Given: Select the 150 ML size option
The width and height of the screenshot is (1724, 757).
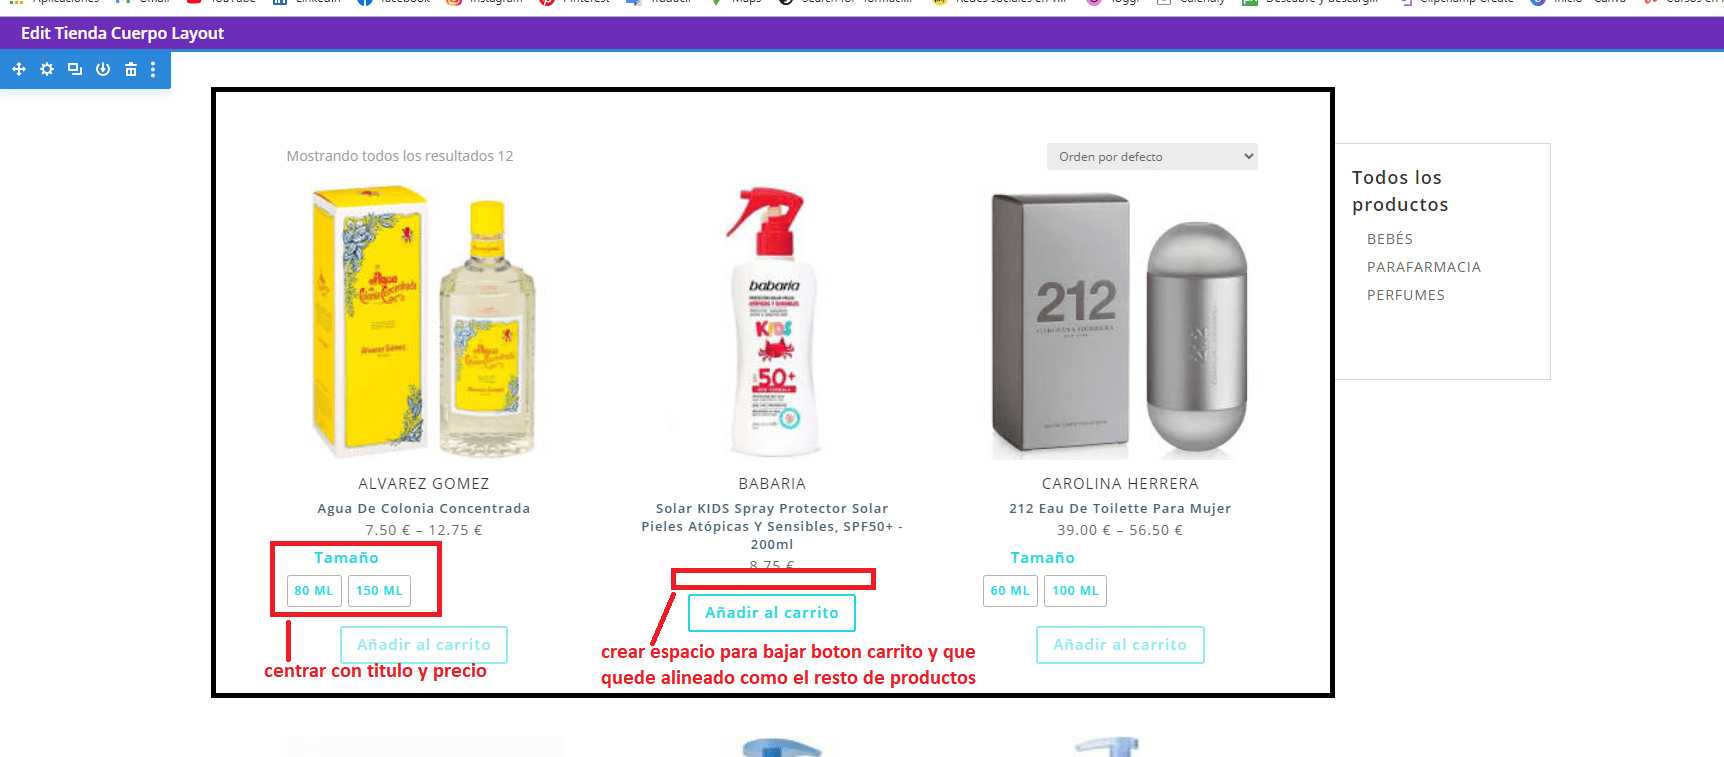Looking at the screenshot, I should (x=379, y=591).
